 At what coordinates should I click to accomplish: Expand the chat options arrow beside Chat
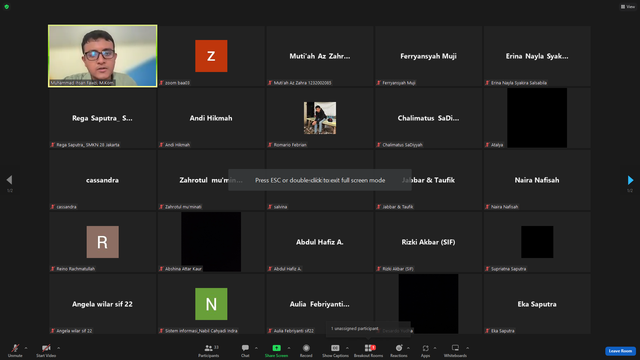pos(256,348)
